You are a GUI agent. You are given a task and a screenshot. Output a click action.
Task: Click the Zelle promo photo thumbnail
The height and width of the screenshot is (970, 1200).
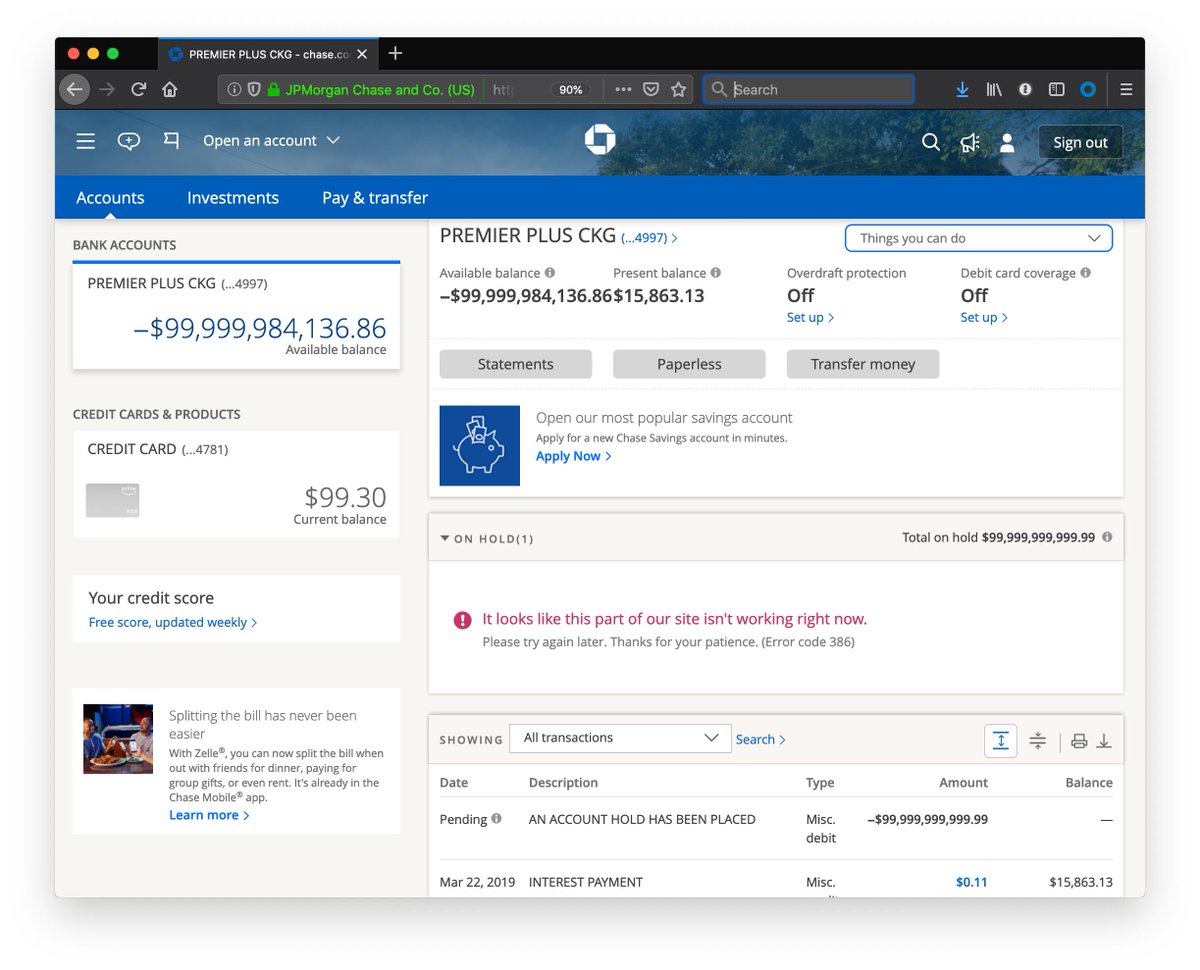[x=118, y=739]
